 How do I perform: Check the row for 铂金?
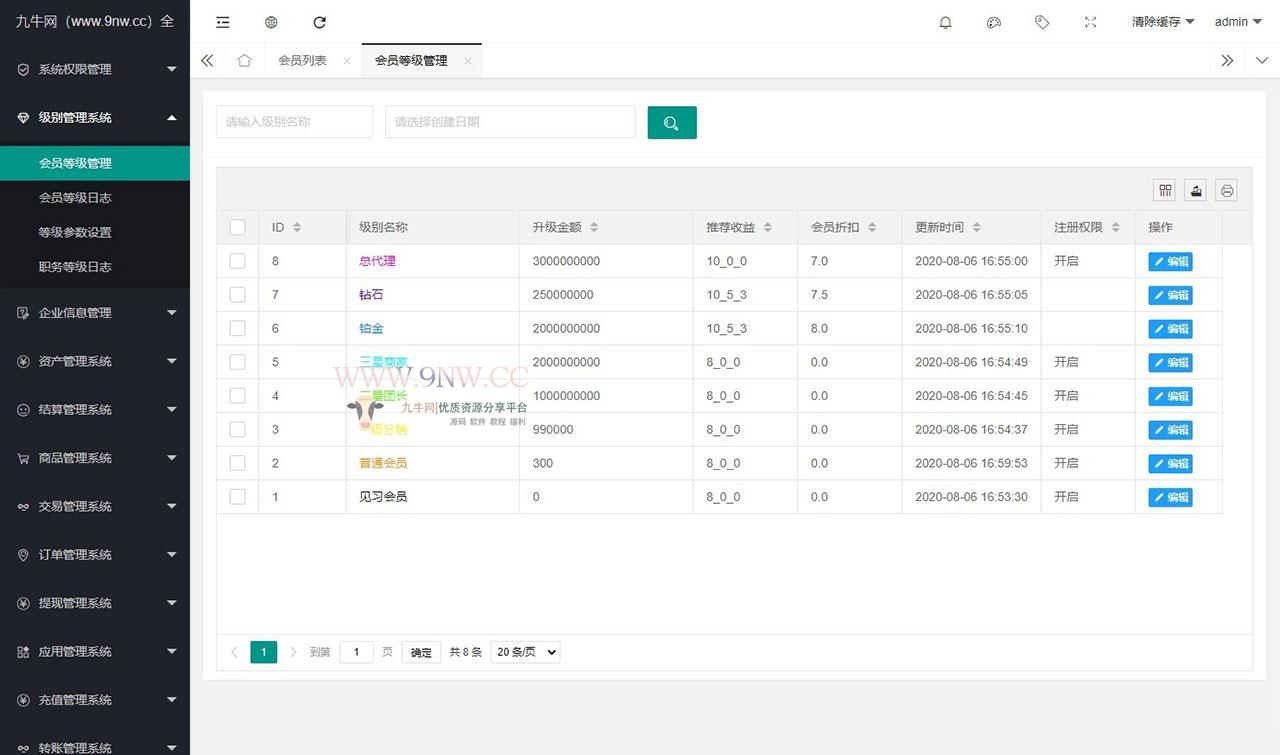[x=237, y=328]
